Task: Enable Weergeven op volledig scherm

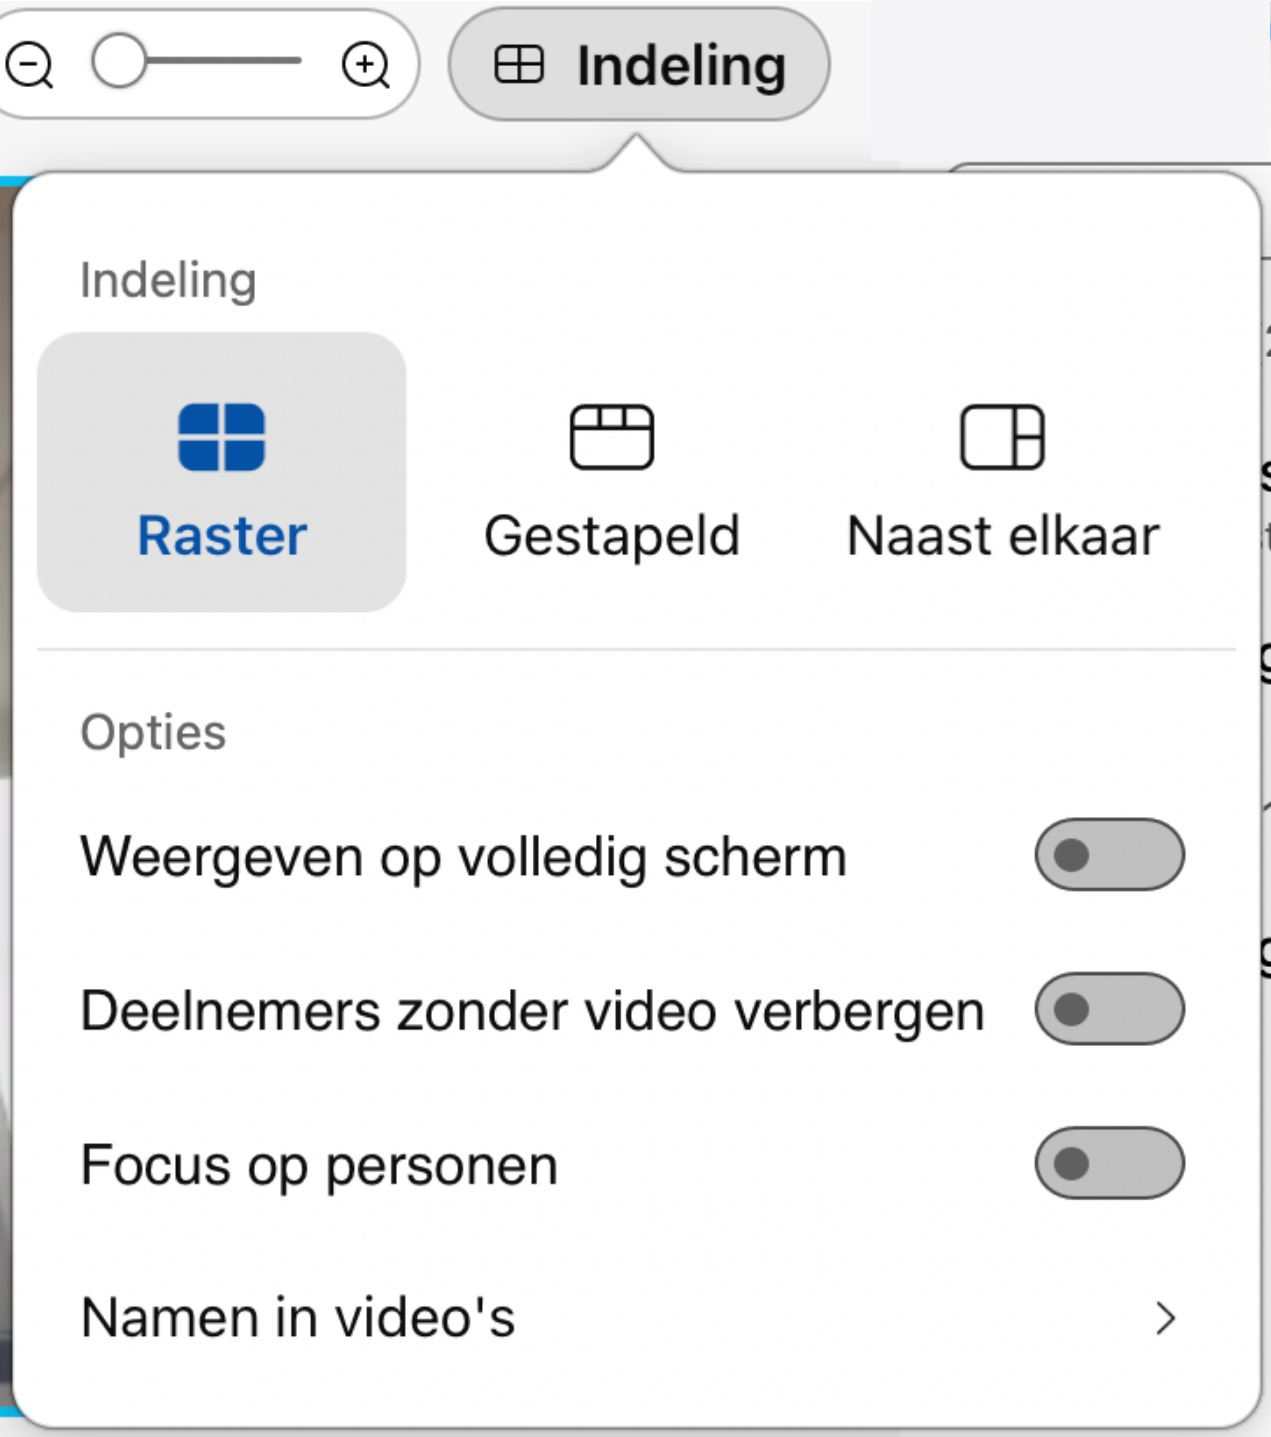Action: click(x=1110, y=853)
